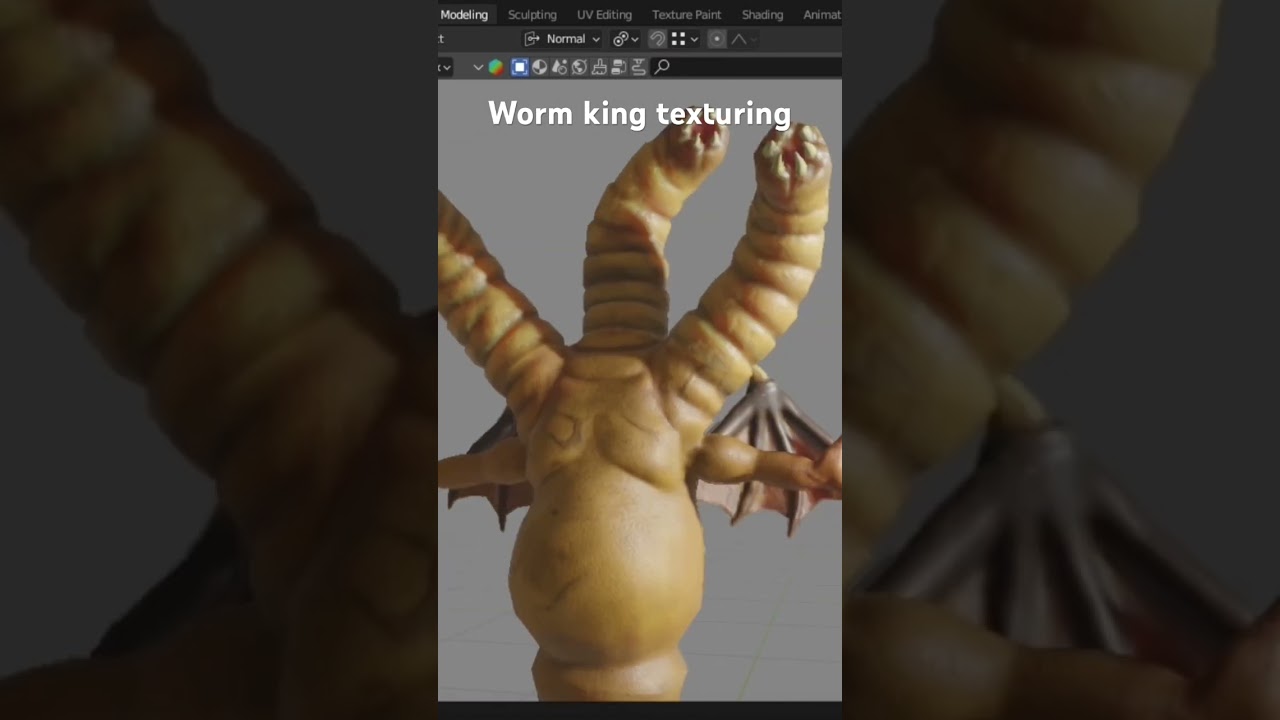Image resolution: width=1280 pixels, height=720 pixels.
Task: Toggle proportional editing
Action: point(717,39)
